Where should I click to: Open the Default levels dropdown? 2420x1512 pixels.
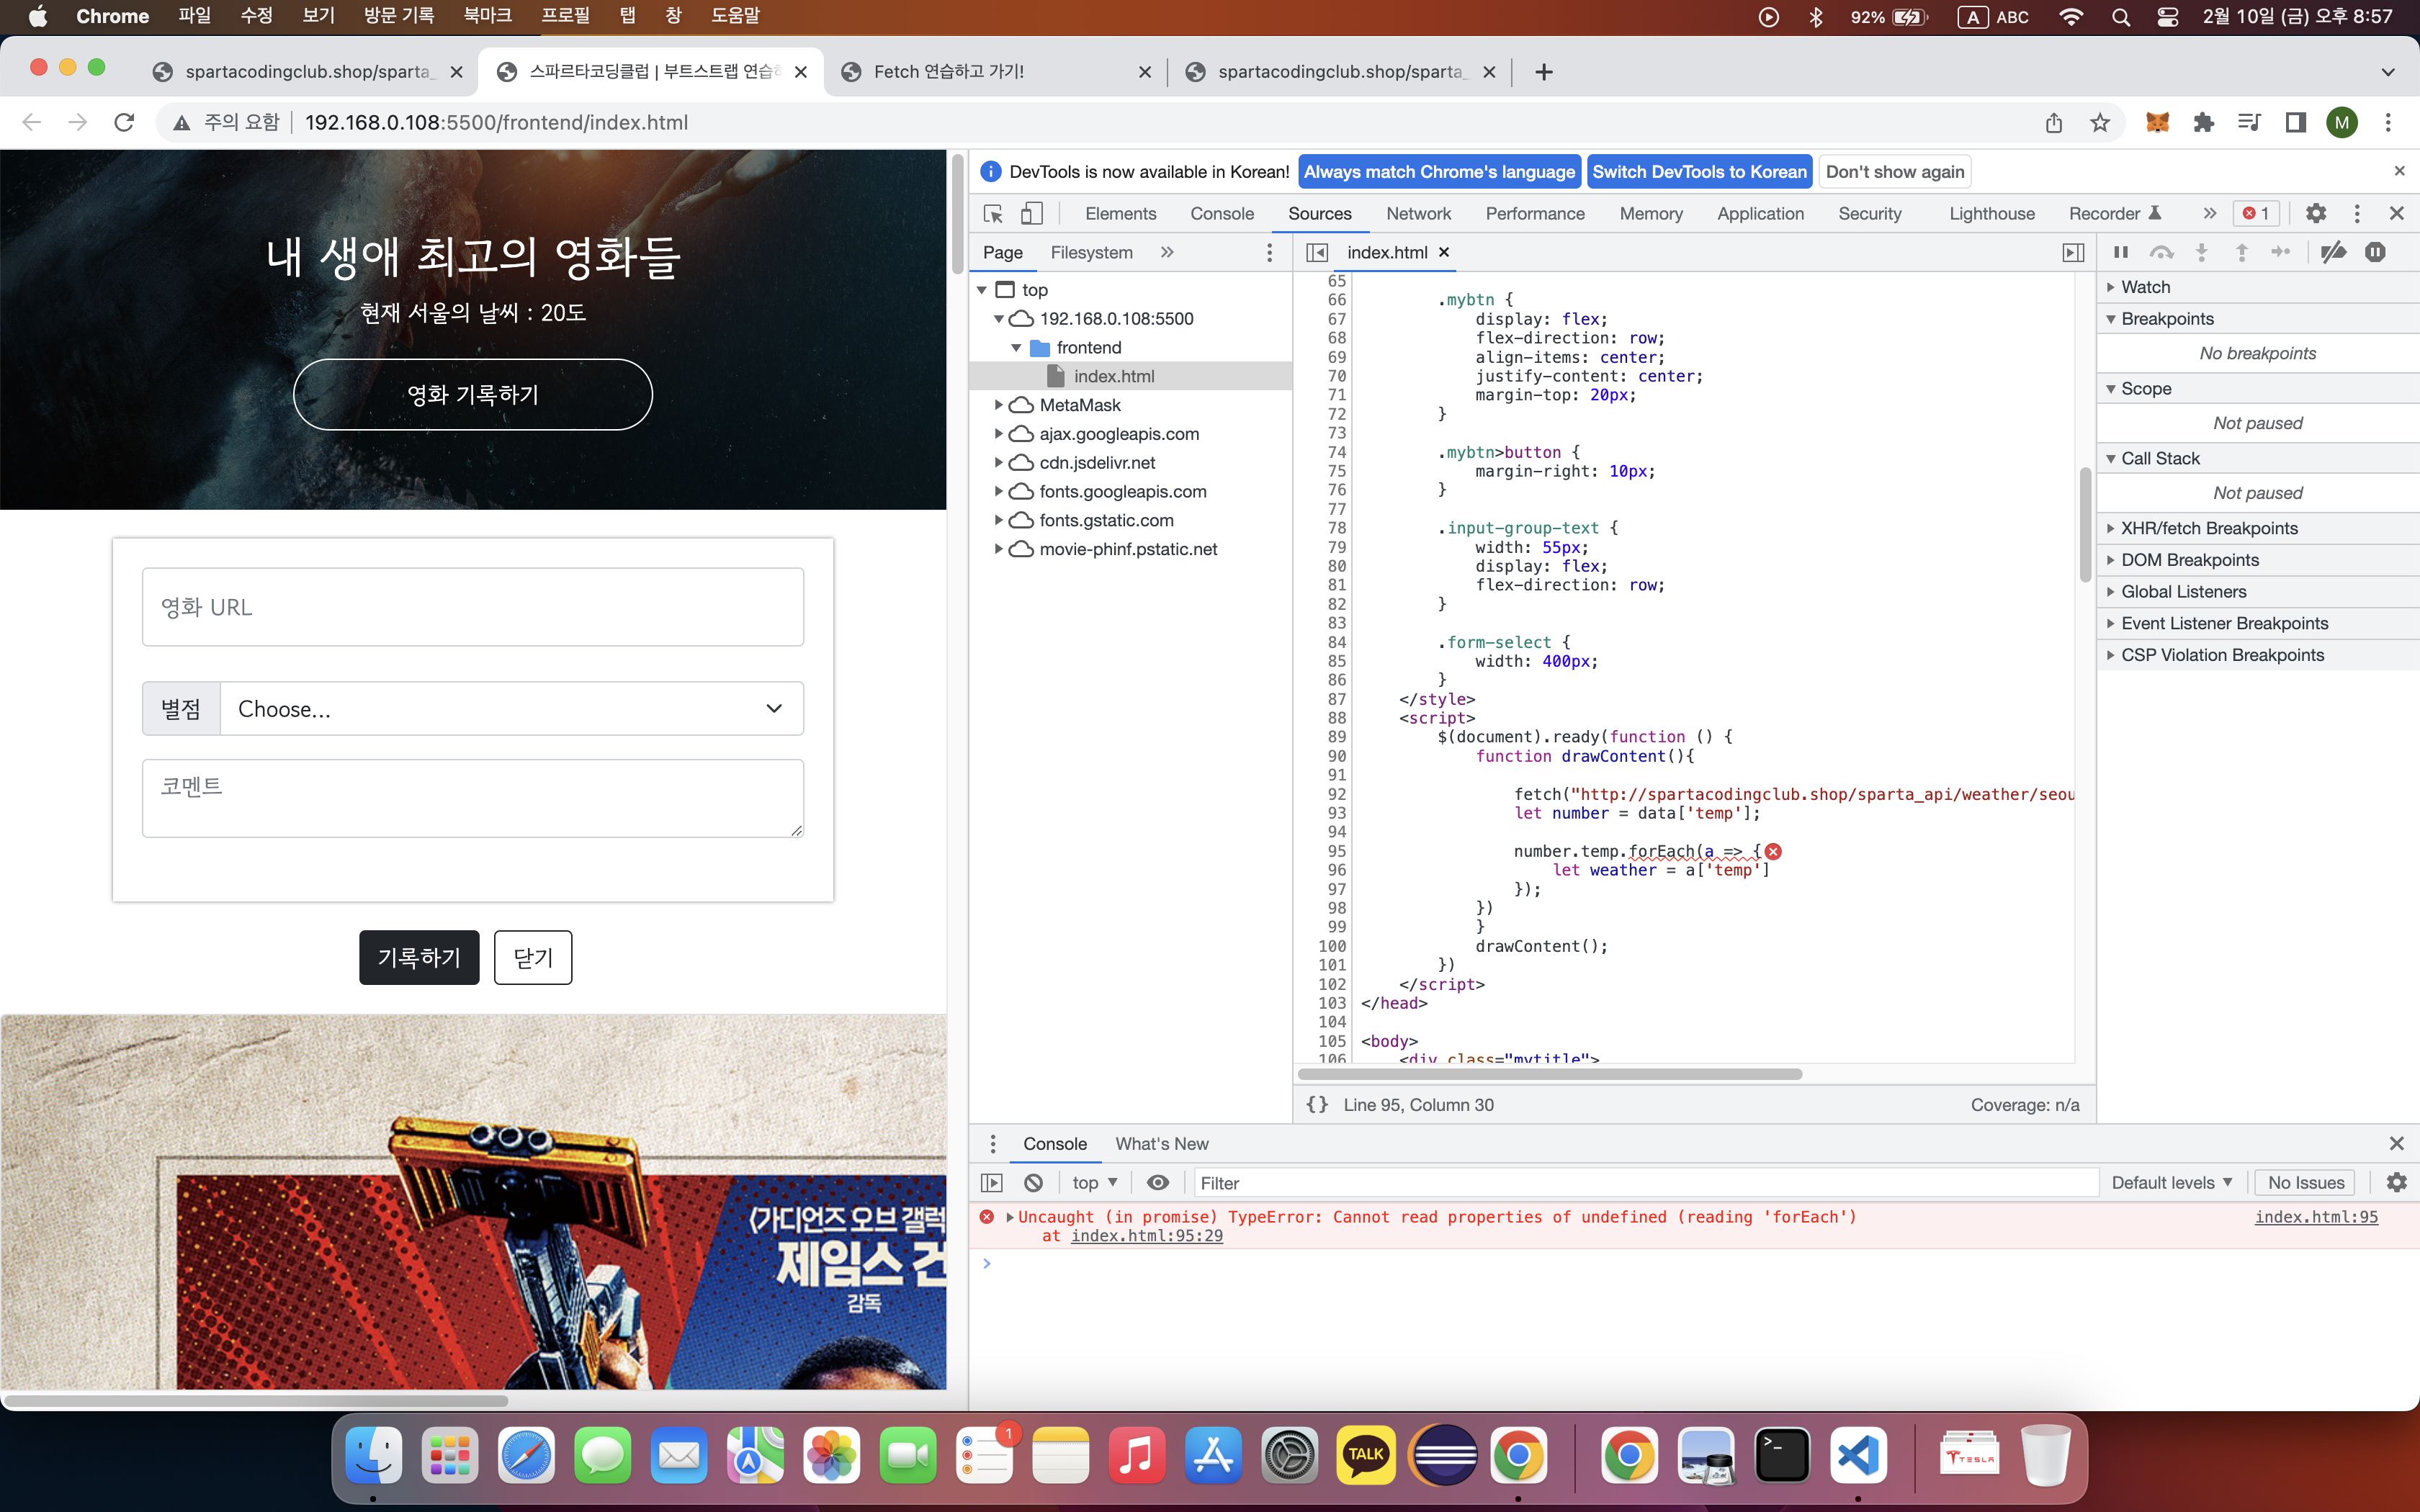[2171, 1183]
